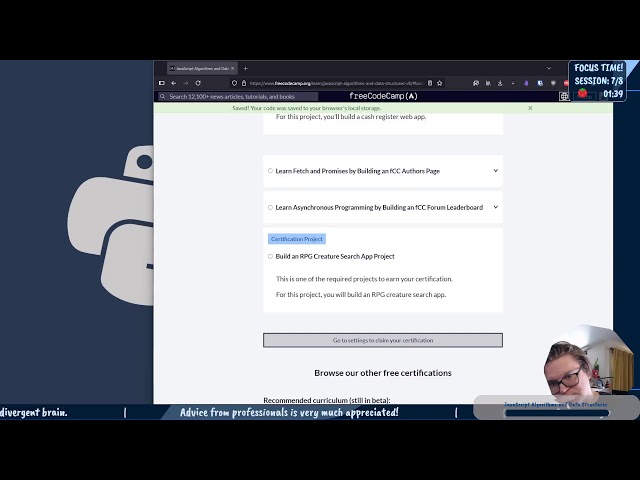Image resolution: width=640 pixels, height=480 pixels.
Task: Click the text For this project, you'll build a cash register
Action: pyautogui.click(x=351, y=117)
